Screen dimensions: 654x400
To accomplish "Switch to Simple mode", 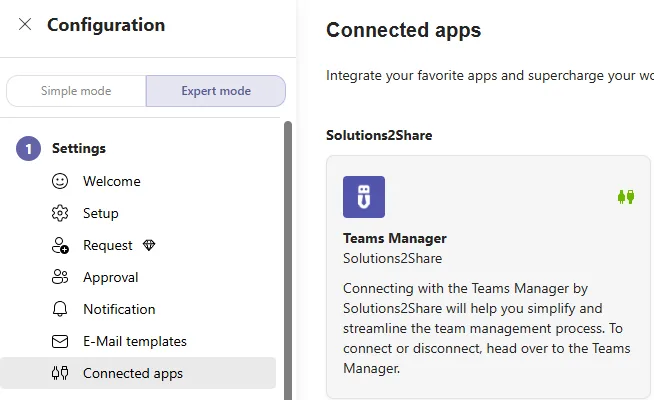I will [x=76, y=91].
